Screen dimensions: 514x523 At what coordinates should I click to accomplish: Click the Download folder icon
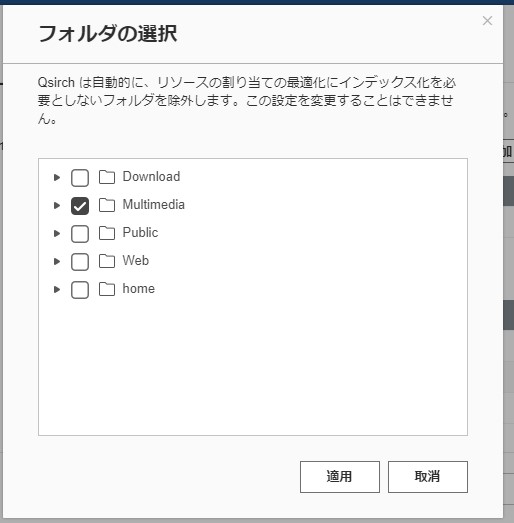coord(107,177)
